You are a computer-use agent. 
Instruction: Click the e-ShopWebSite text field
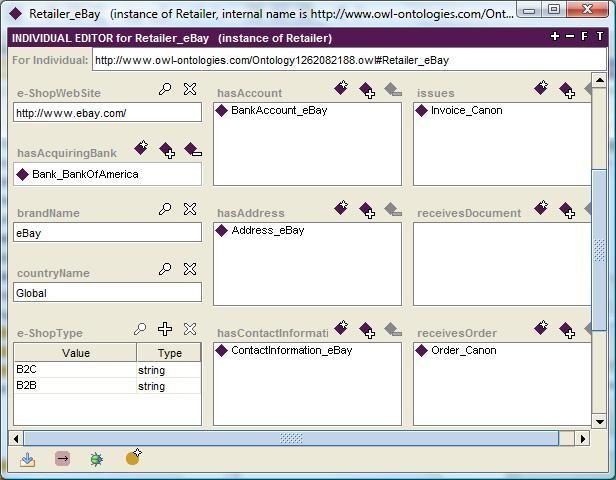click(107, 113)
